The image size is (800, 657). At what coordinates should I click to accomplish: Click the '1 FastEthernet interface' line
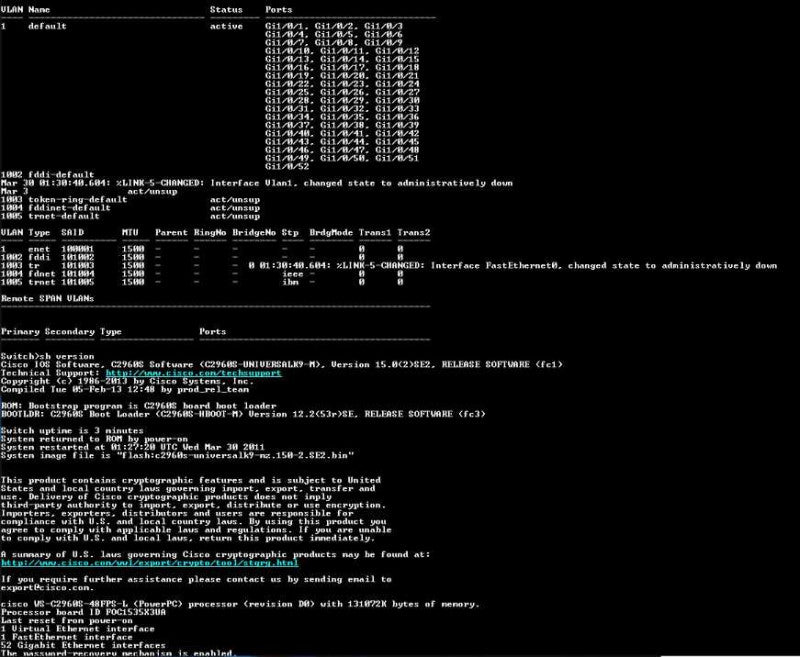click(67, 637)
